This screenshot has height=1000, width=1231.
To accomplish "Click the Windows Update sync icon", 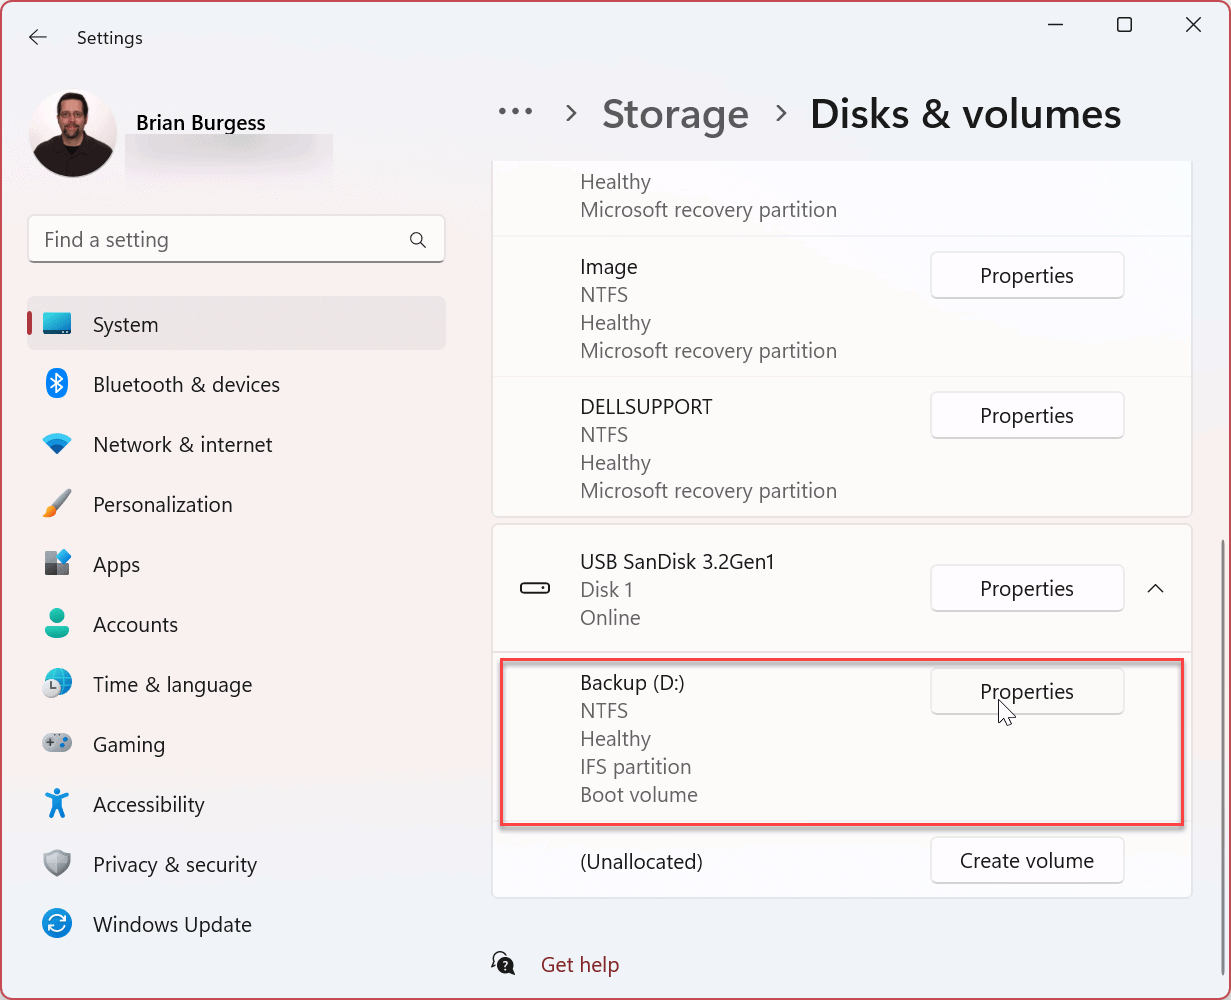I will (x=57, y=924).
